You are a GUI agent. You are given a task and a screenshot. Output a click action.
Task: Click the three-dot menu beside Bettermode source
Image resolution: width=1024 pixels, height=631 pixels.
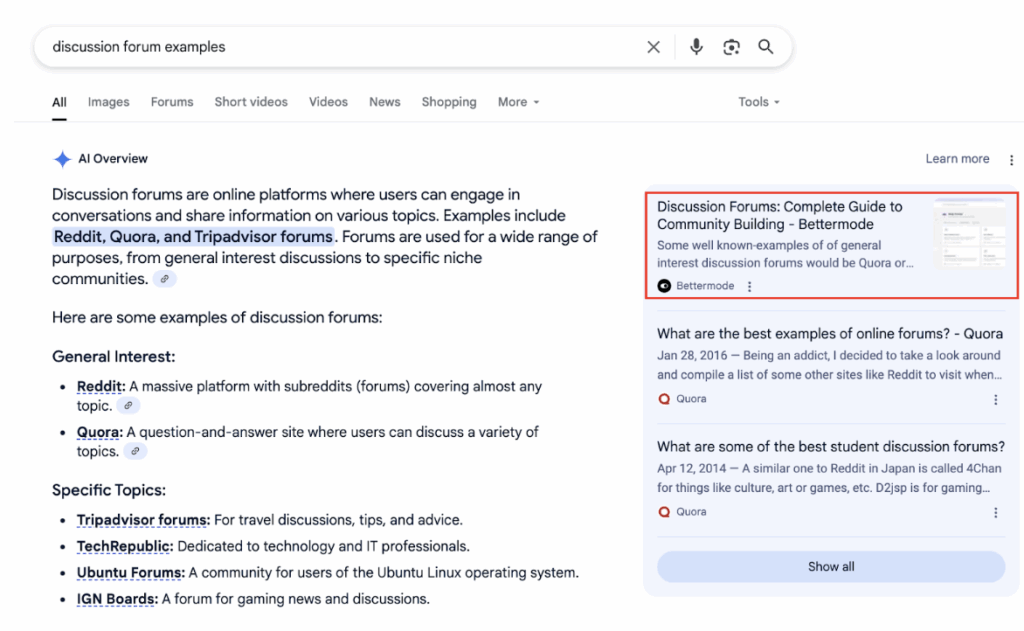pyautogui.click(x=749, y=286)
